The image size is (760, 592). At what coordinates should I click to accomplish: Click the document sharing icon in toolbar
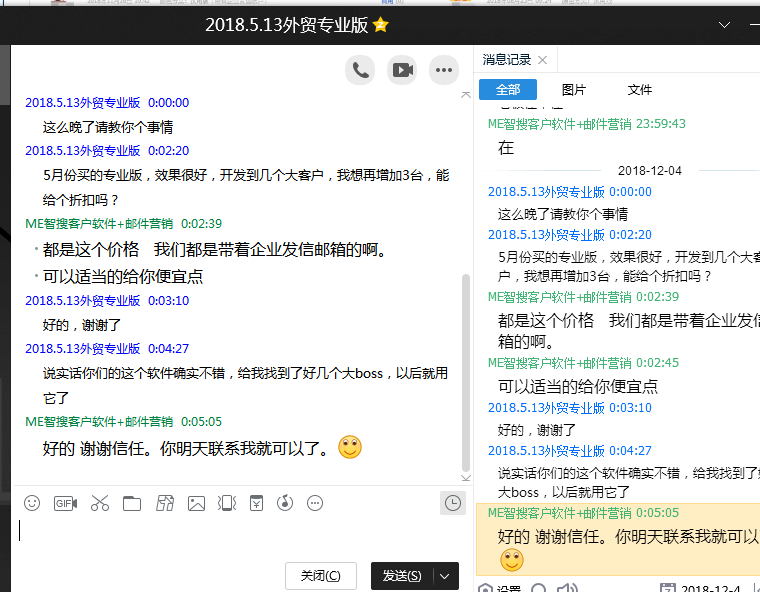point(165,503)
